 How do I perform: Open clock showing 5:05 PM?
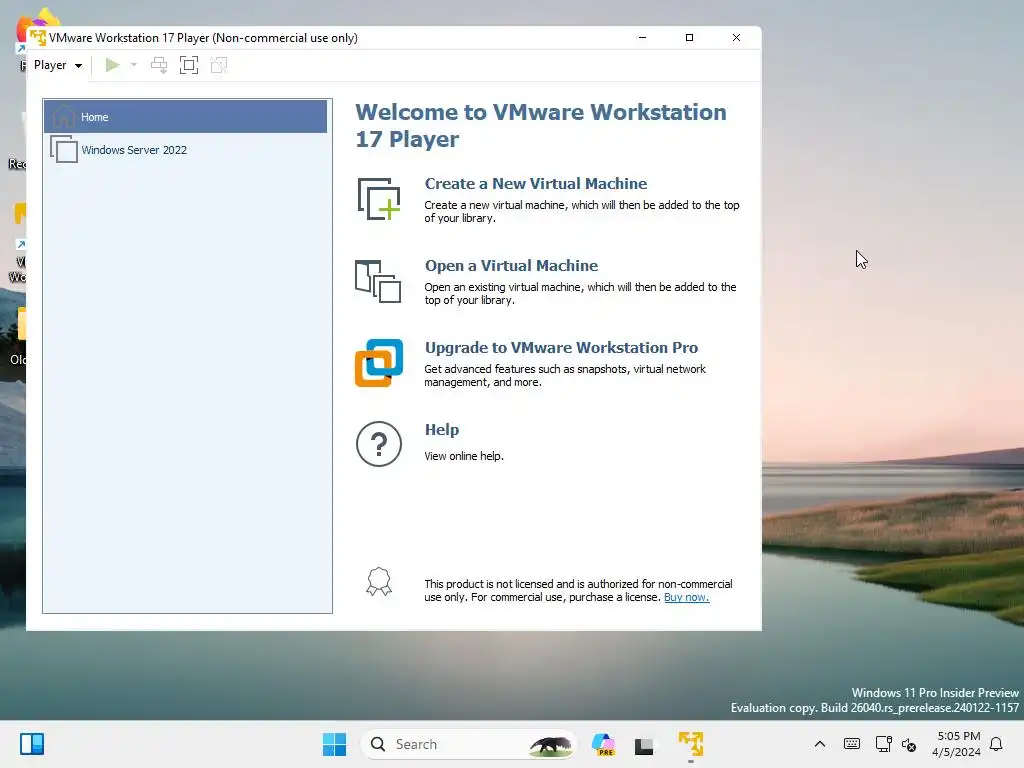[x=956, y=744]
